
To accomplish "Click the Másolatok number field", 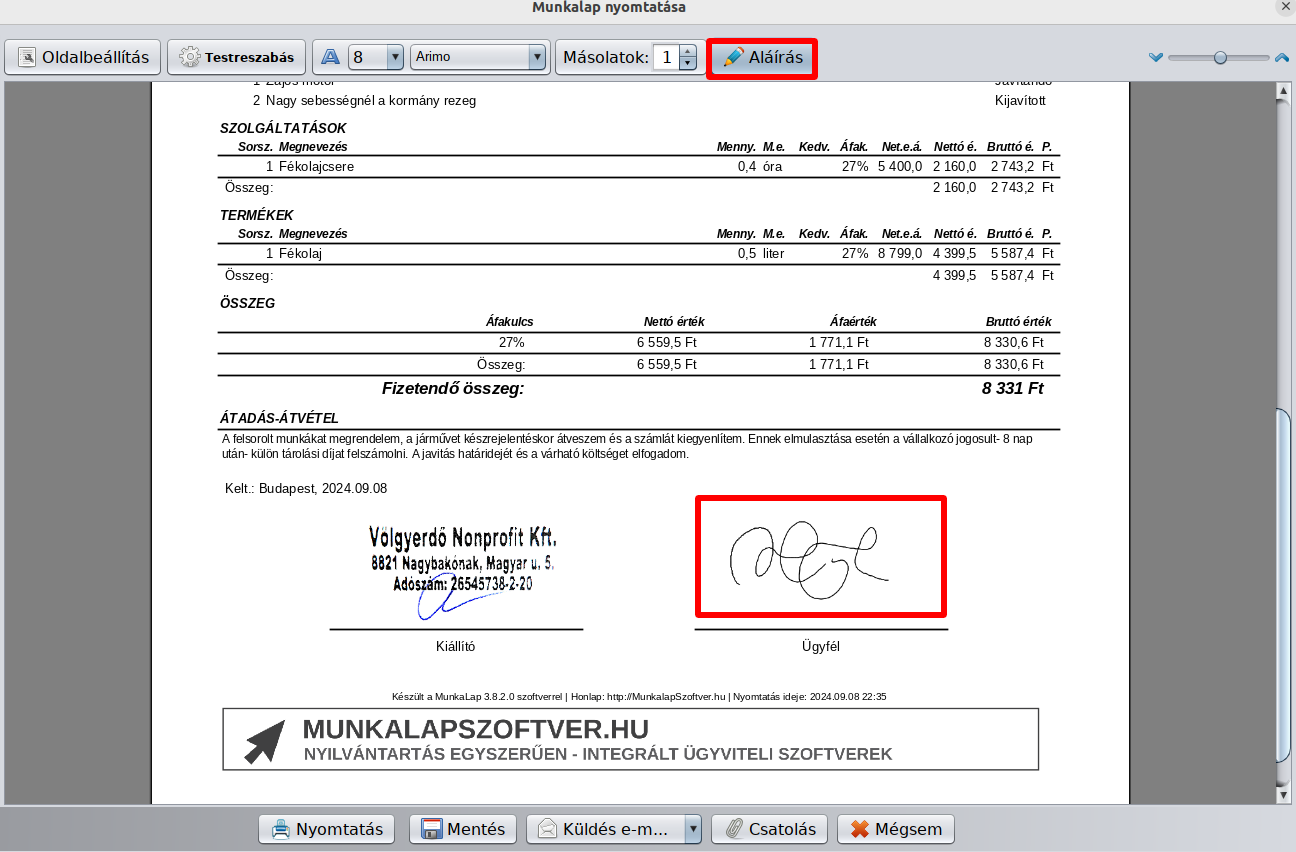I will click(x=665, y=58).
